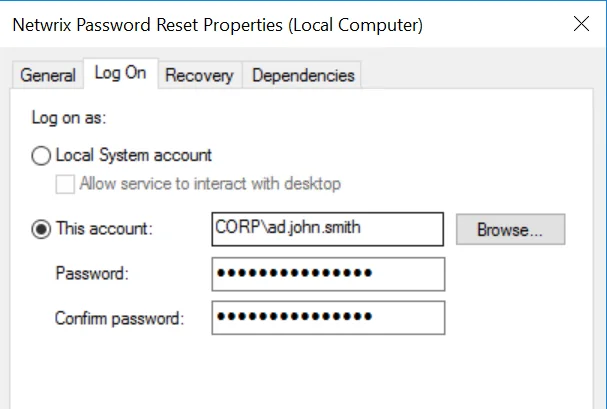Click the 'Log on as:' label
Screen dimensions: 607x409
coord(69,118)
